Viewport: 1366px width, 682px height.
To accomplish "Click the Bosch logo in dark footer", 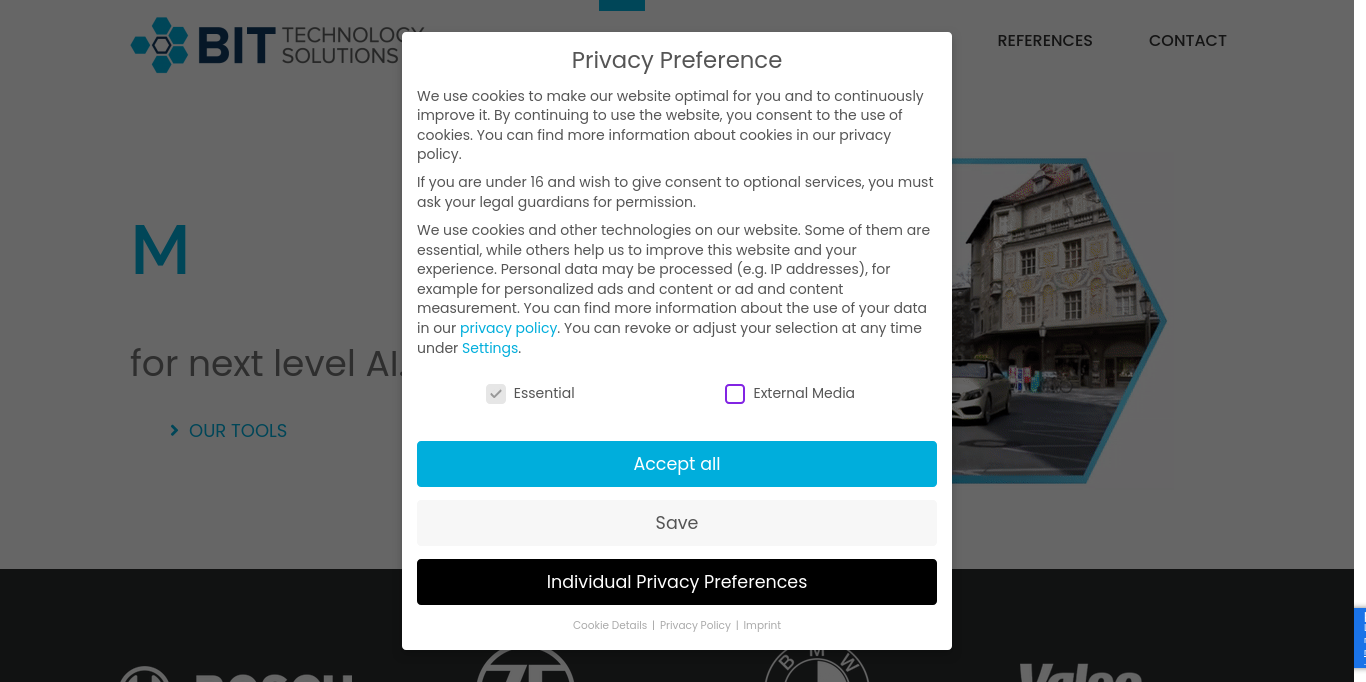I will [237, 672].
